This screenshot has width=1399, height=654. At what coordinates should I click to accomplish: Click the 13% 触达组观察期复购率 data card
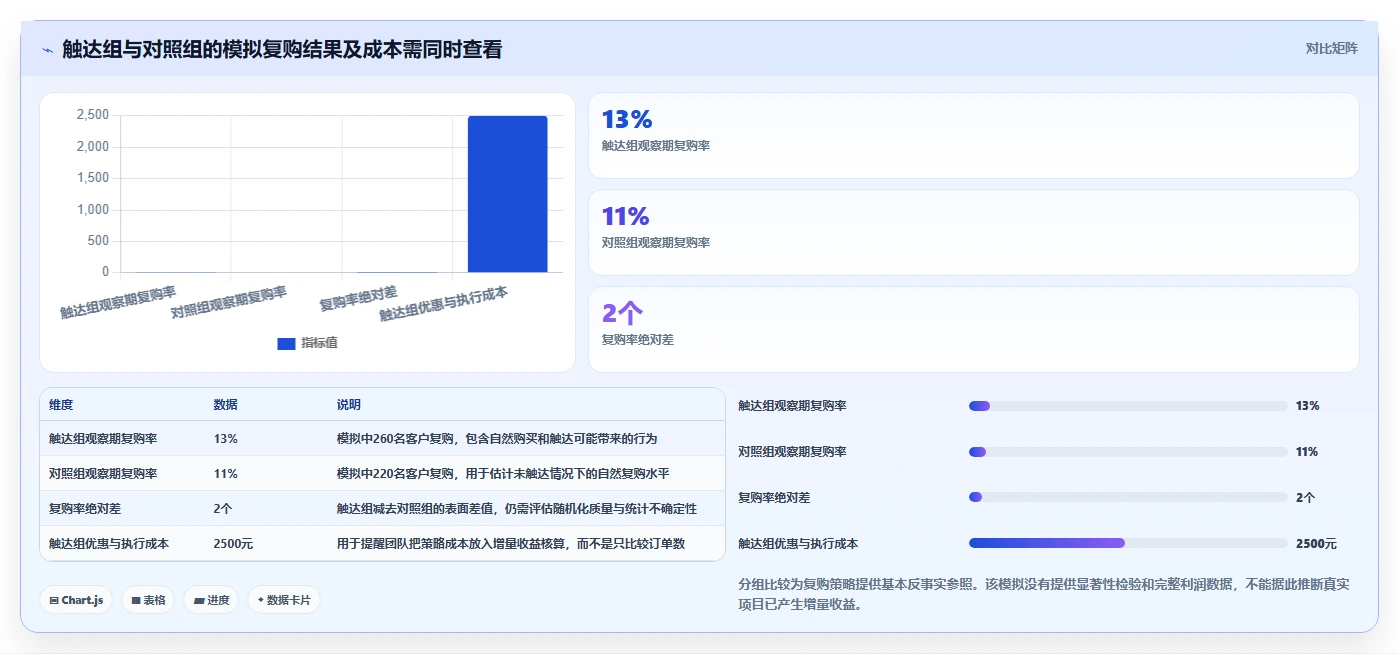973,136
